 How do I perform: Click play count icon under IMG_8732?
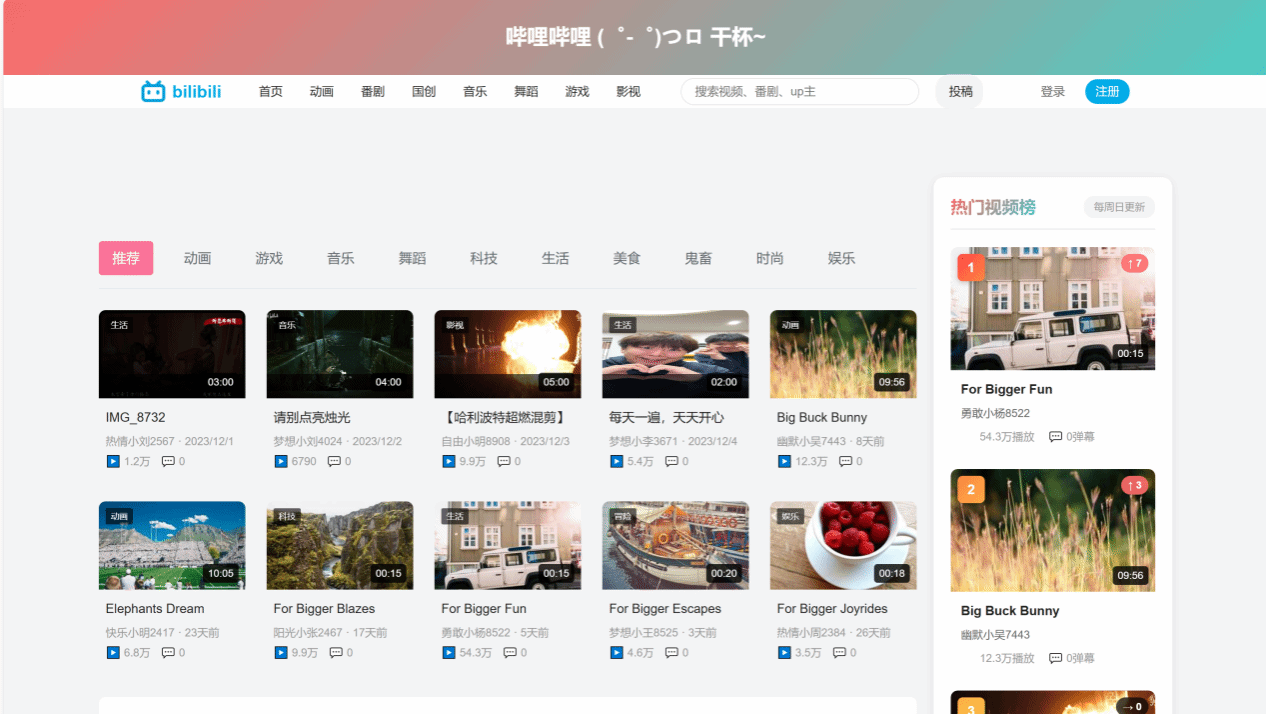point(113,461)
